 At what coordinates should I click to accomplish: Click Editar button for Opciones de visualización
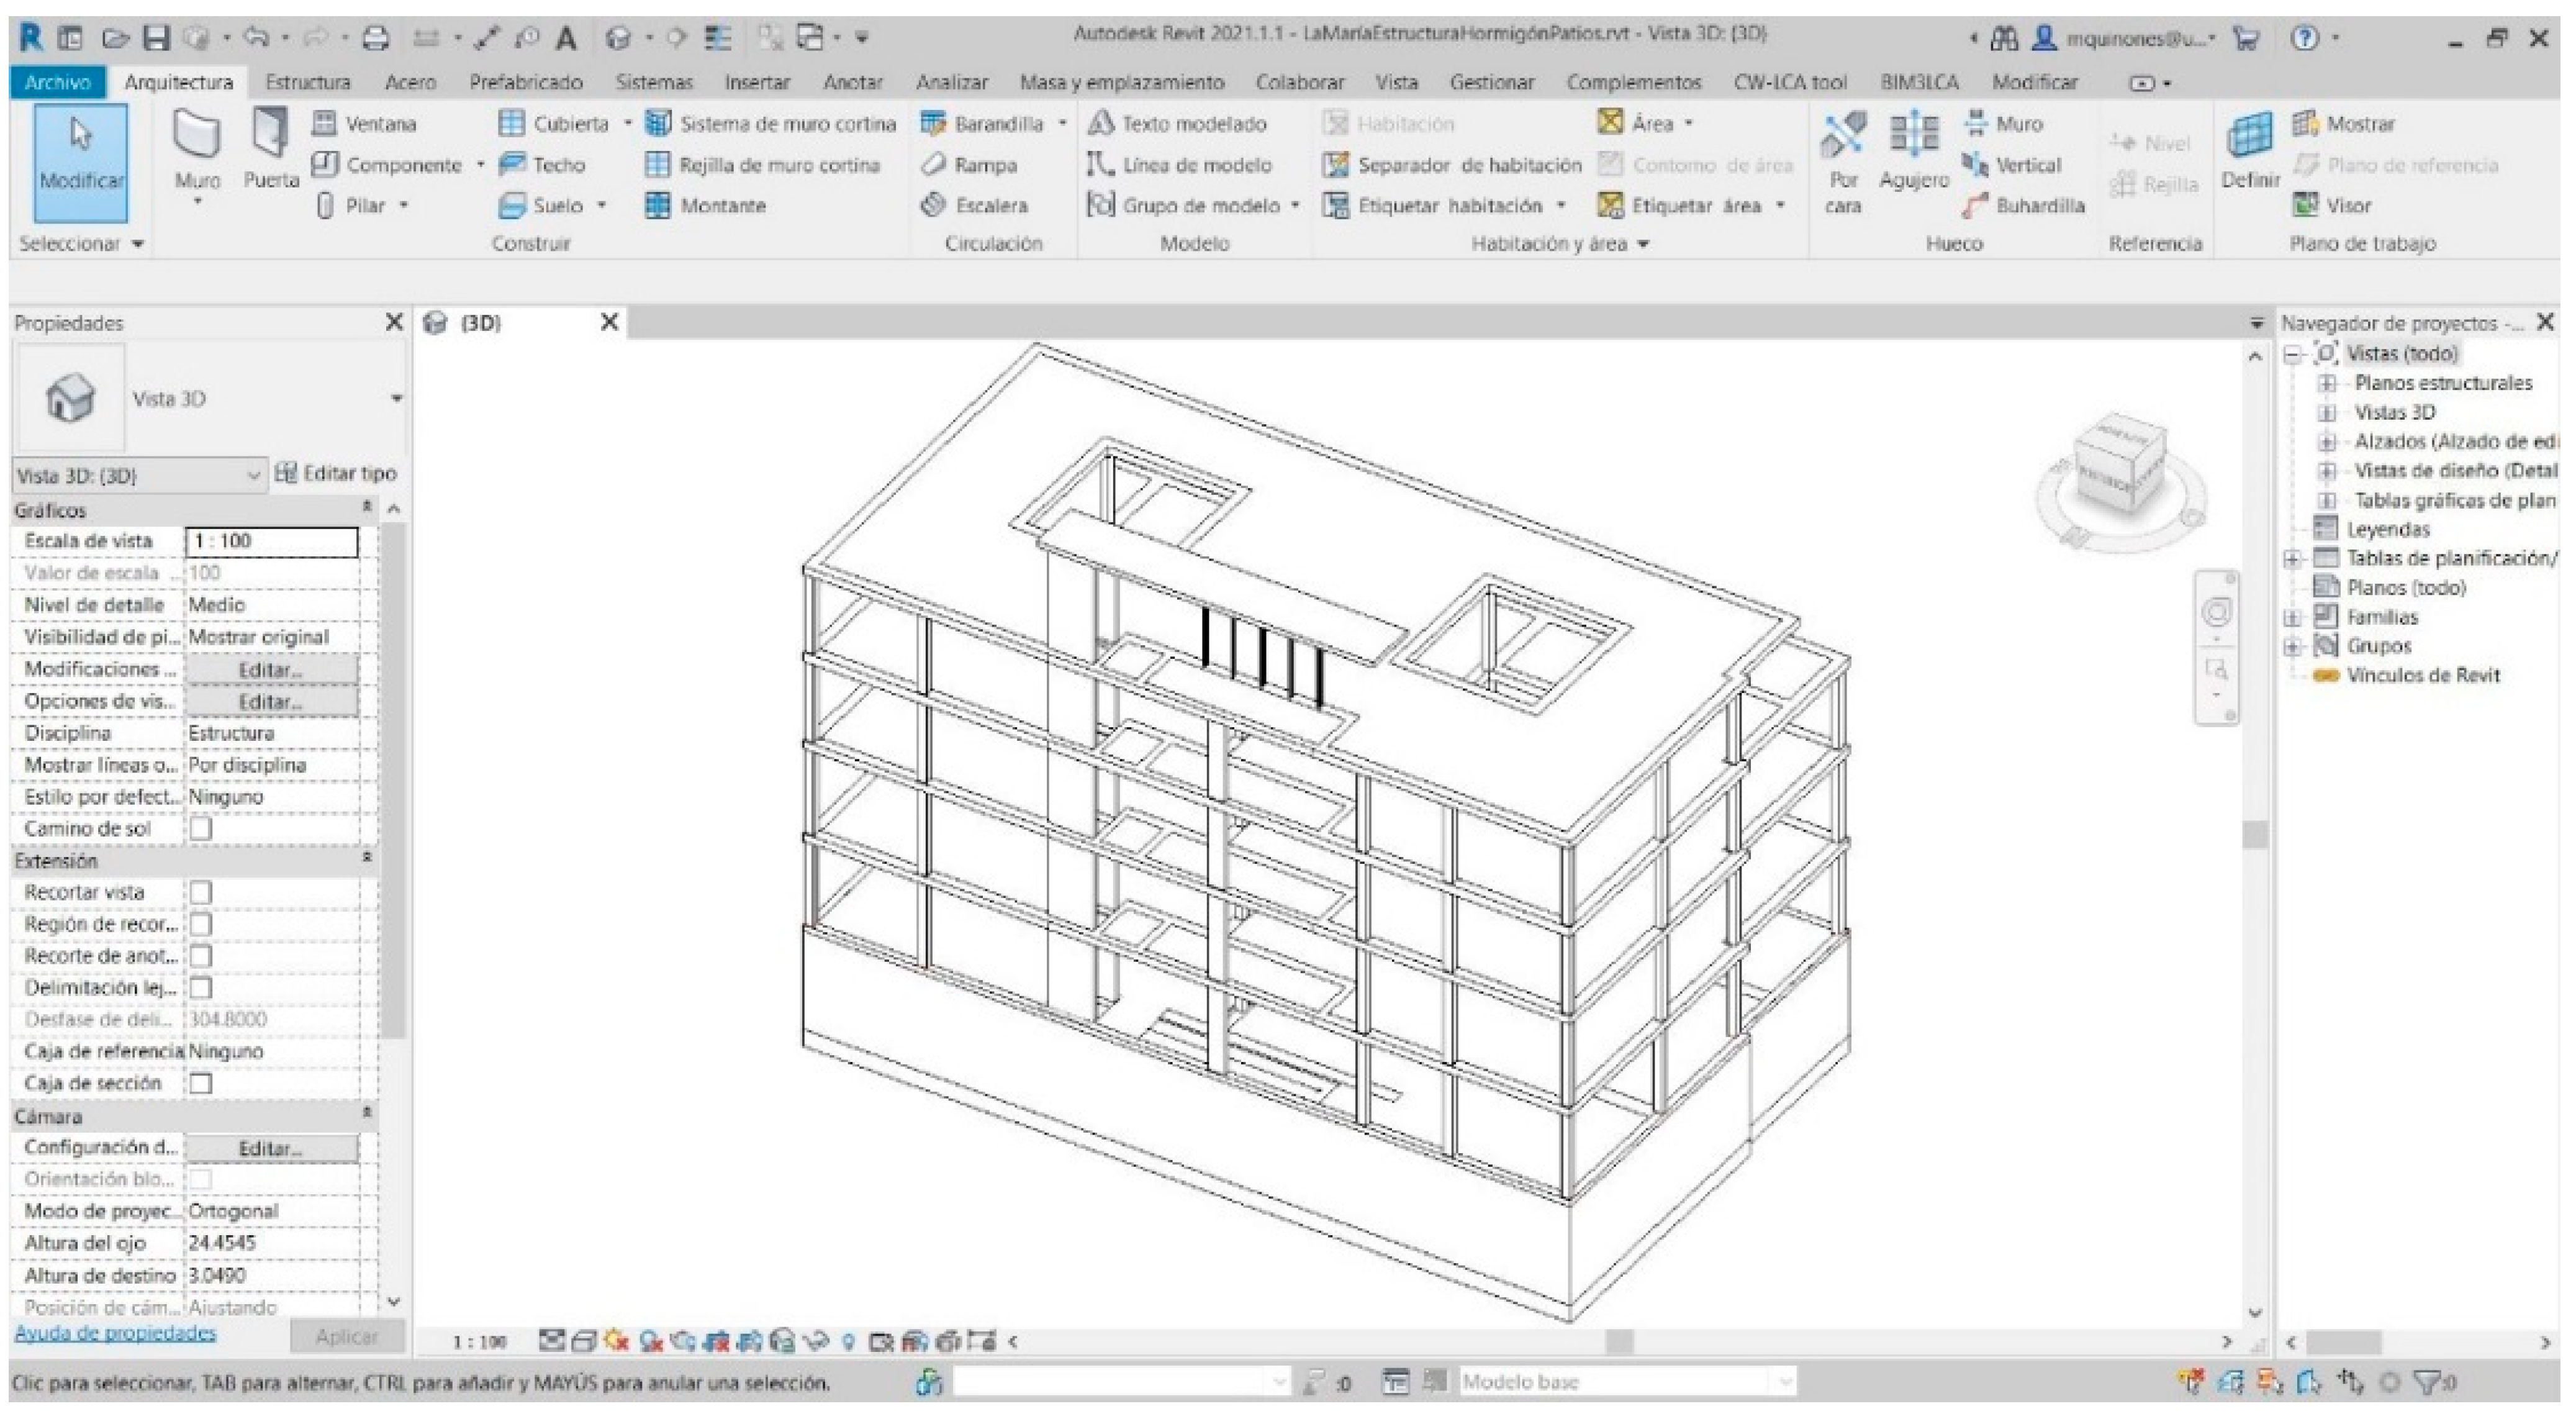(270, 702)
